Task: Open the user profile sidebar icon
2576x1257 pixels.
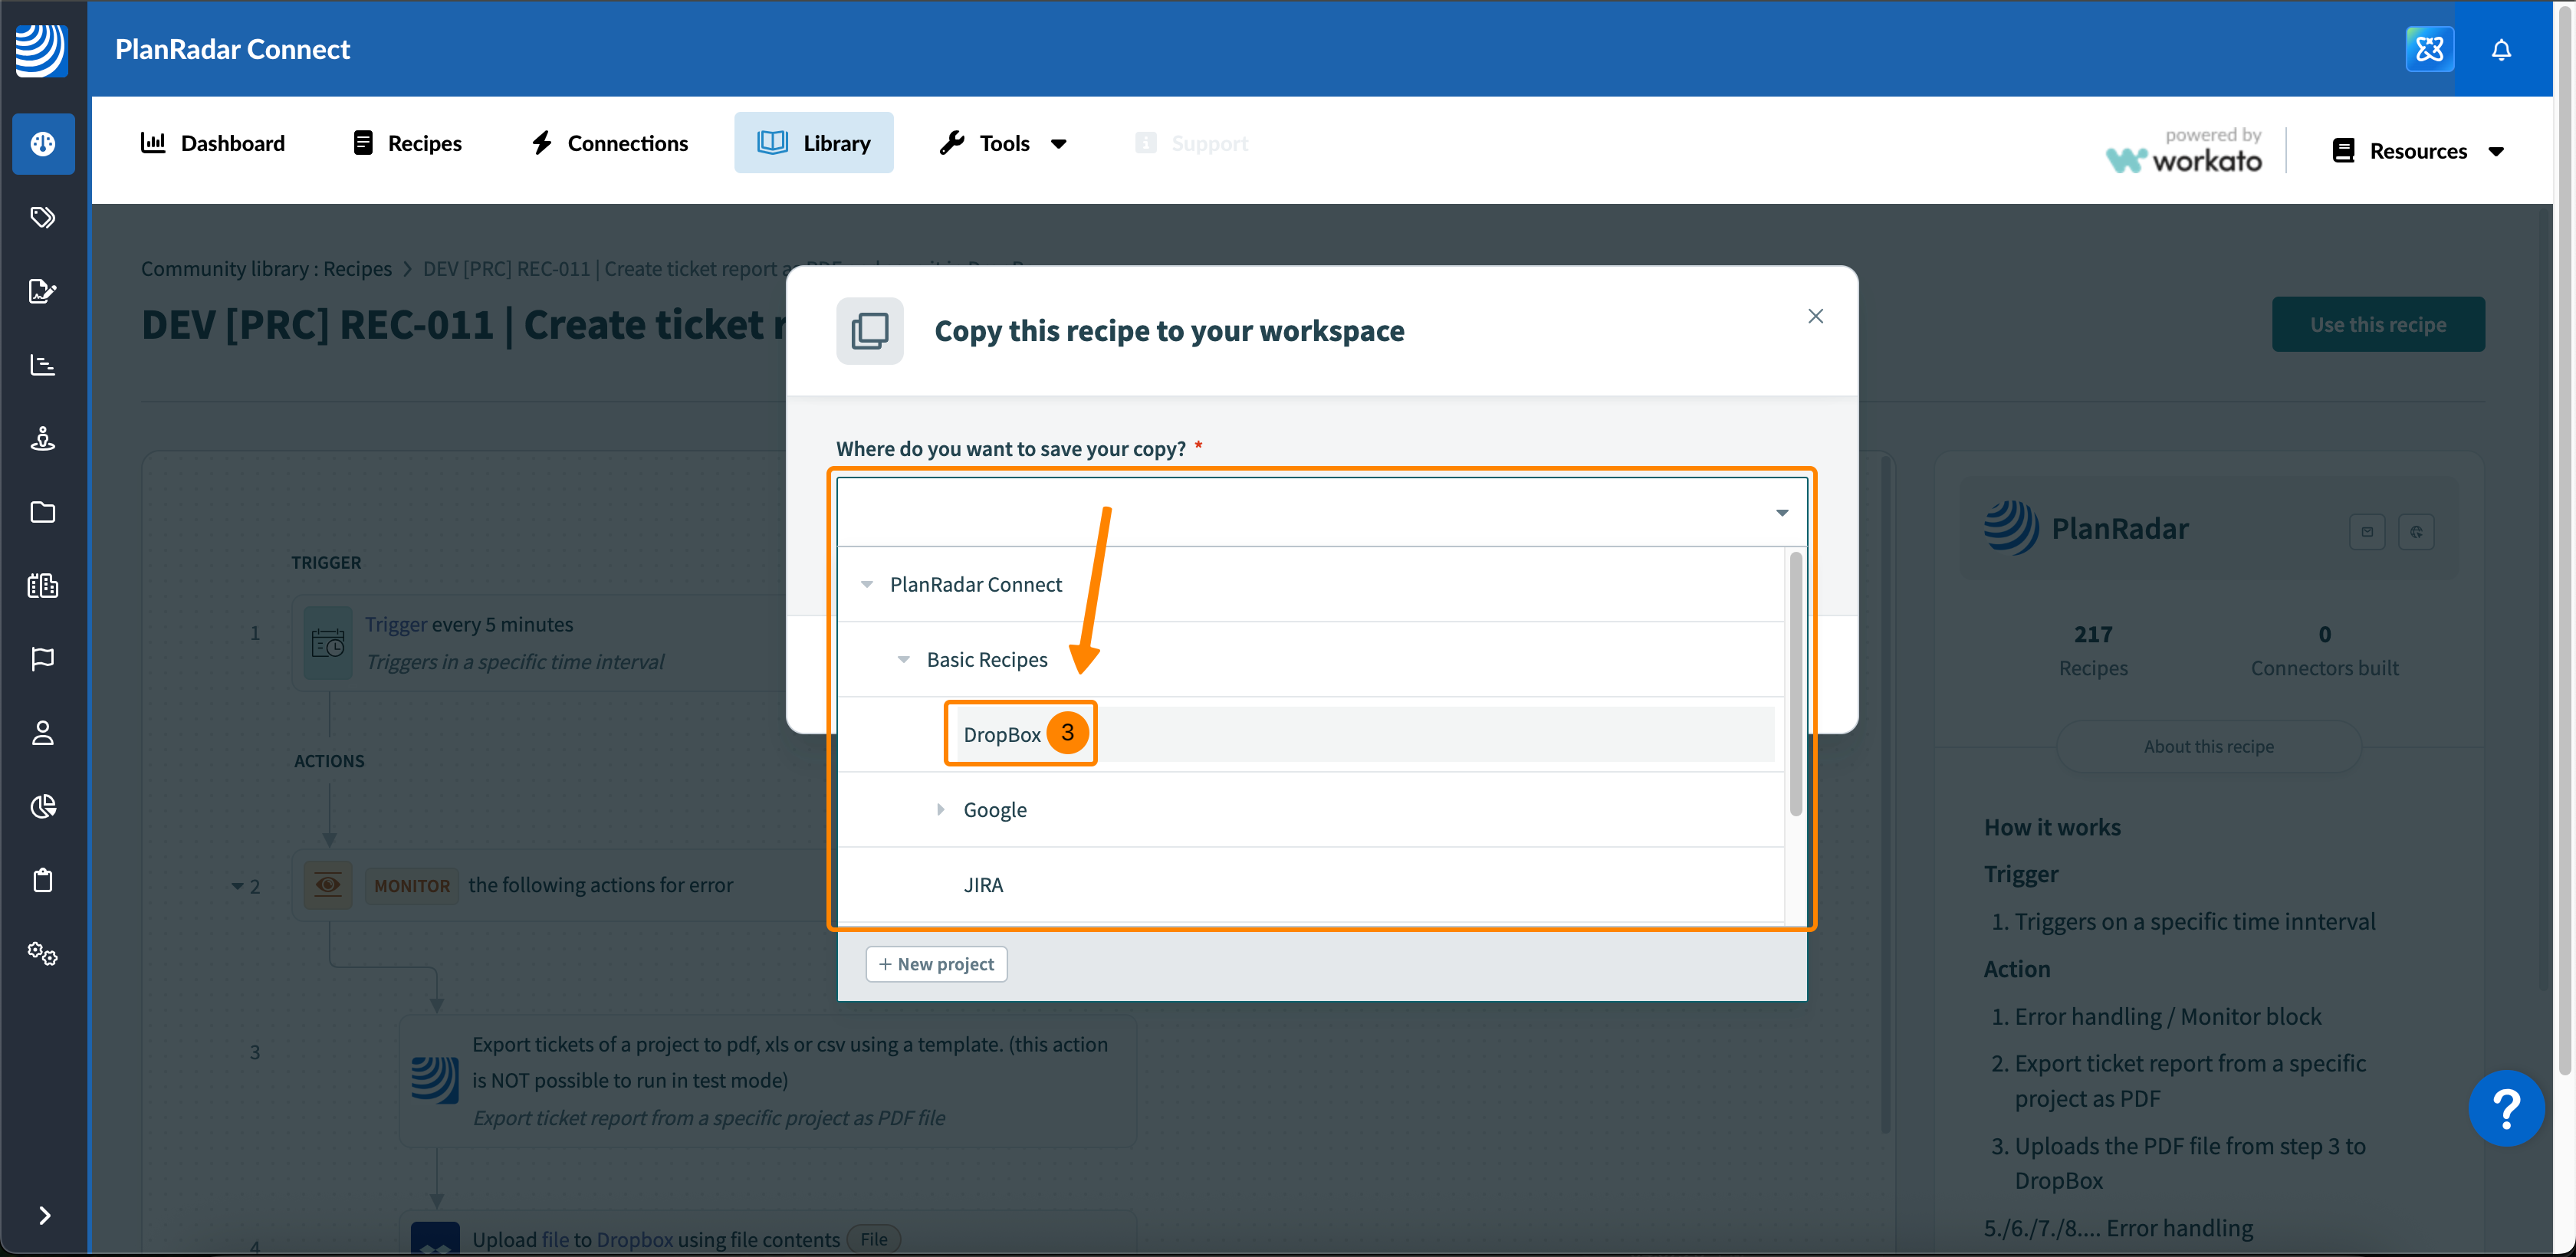Action: pos(42,733)
